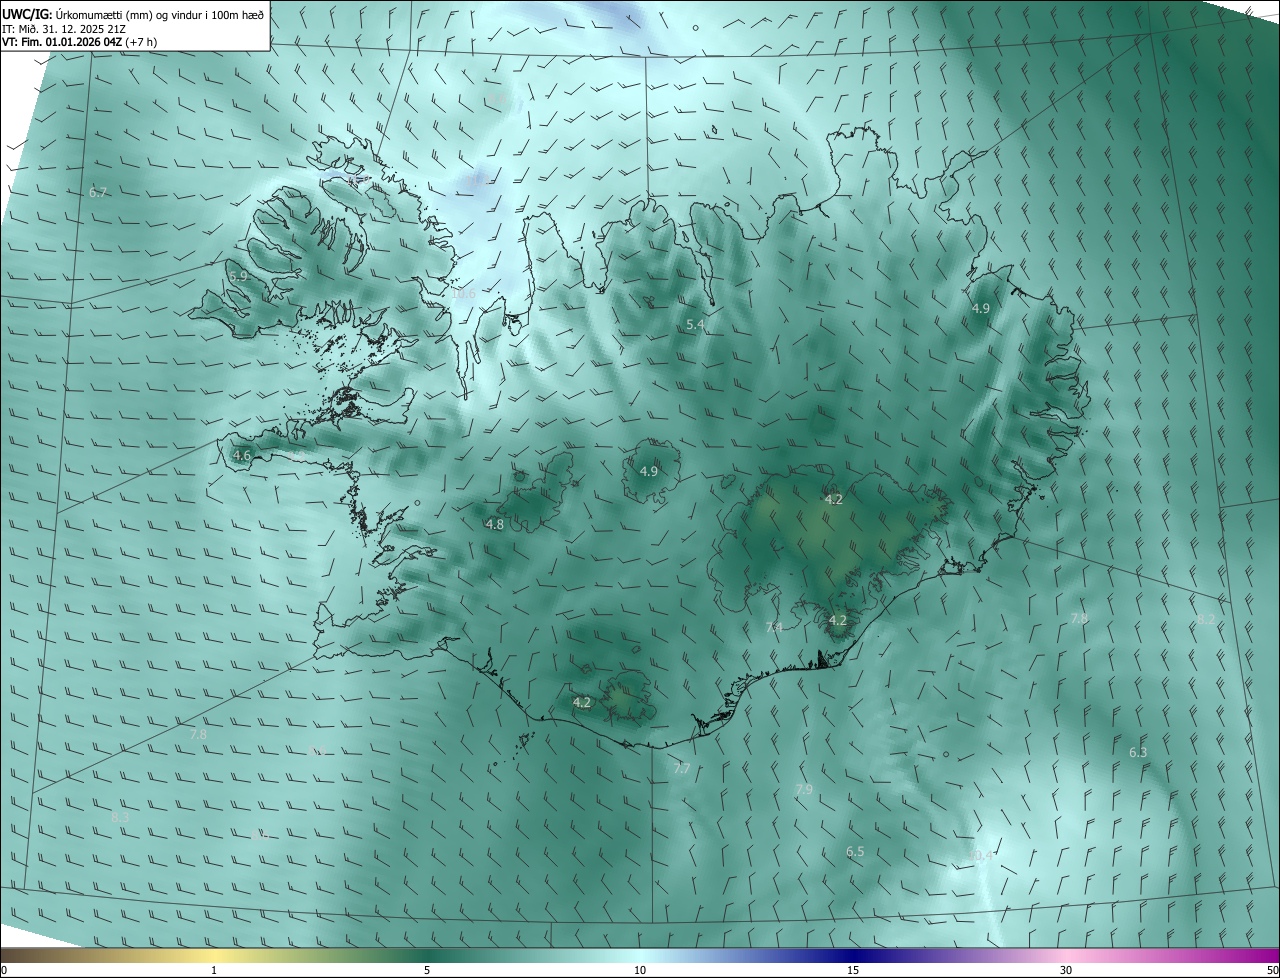Viewport: 1280px width, 978px height.
Task: Click the 50 tick on the color scale
Action: pos(1272,970)
